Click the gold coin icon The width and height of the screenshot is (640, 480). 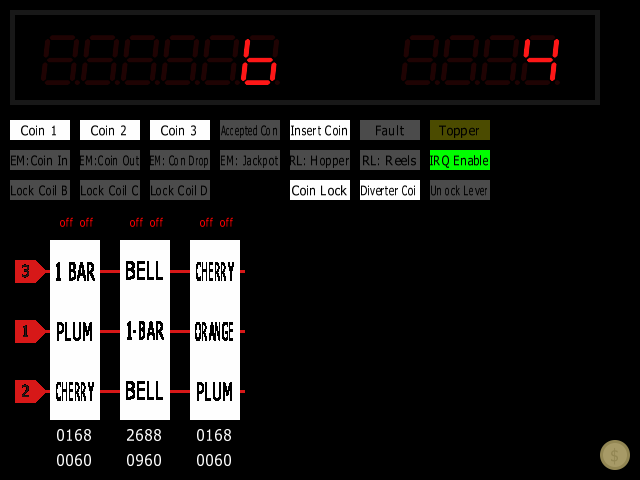(x=615, y=455)
